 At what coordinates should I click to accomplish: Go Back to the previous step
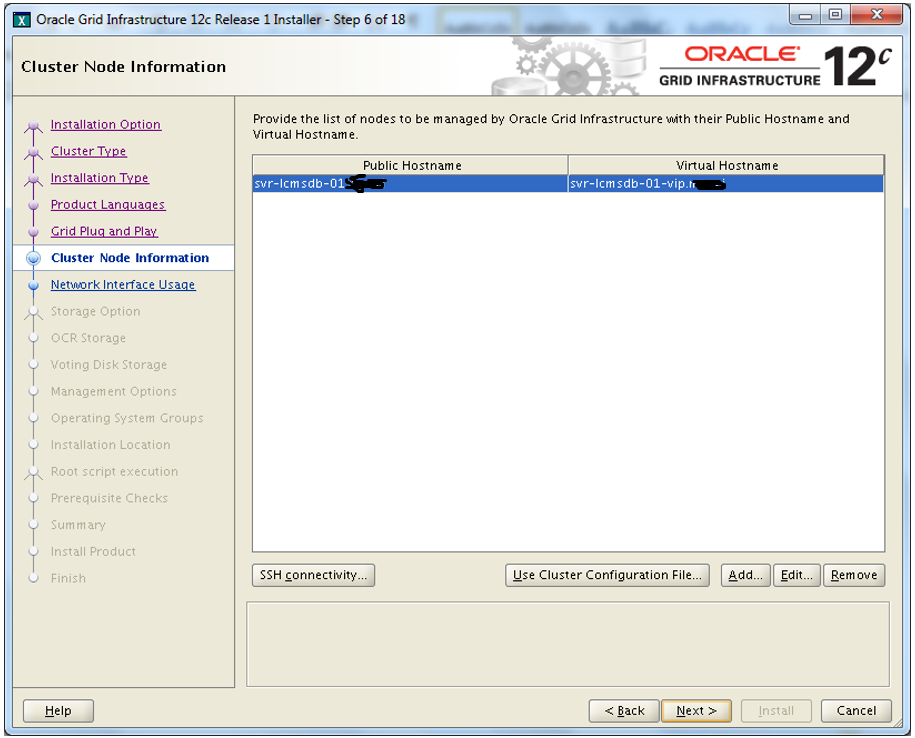click(x=624, y=711)
